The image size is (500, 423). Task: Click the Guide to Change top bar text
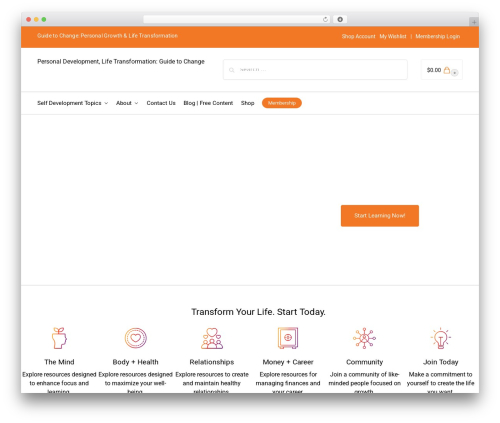(x=107, y=36)
